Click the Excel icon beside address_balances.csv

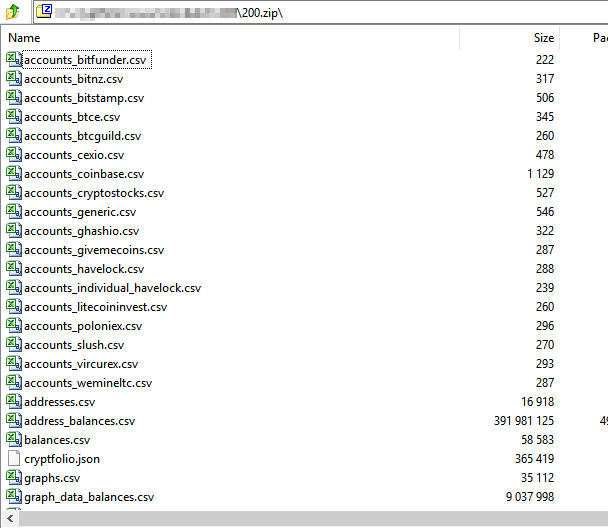[x=14, y=421]
